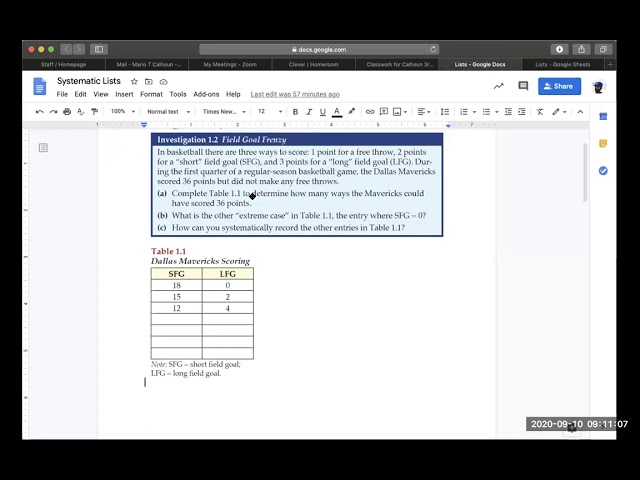Screen dimensions: 640x480
Task: Show the document outline icon
Action: (x=43, y=147)
